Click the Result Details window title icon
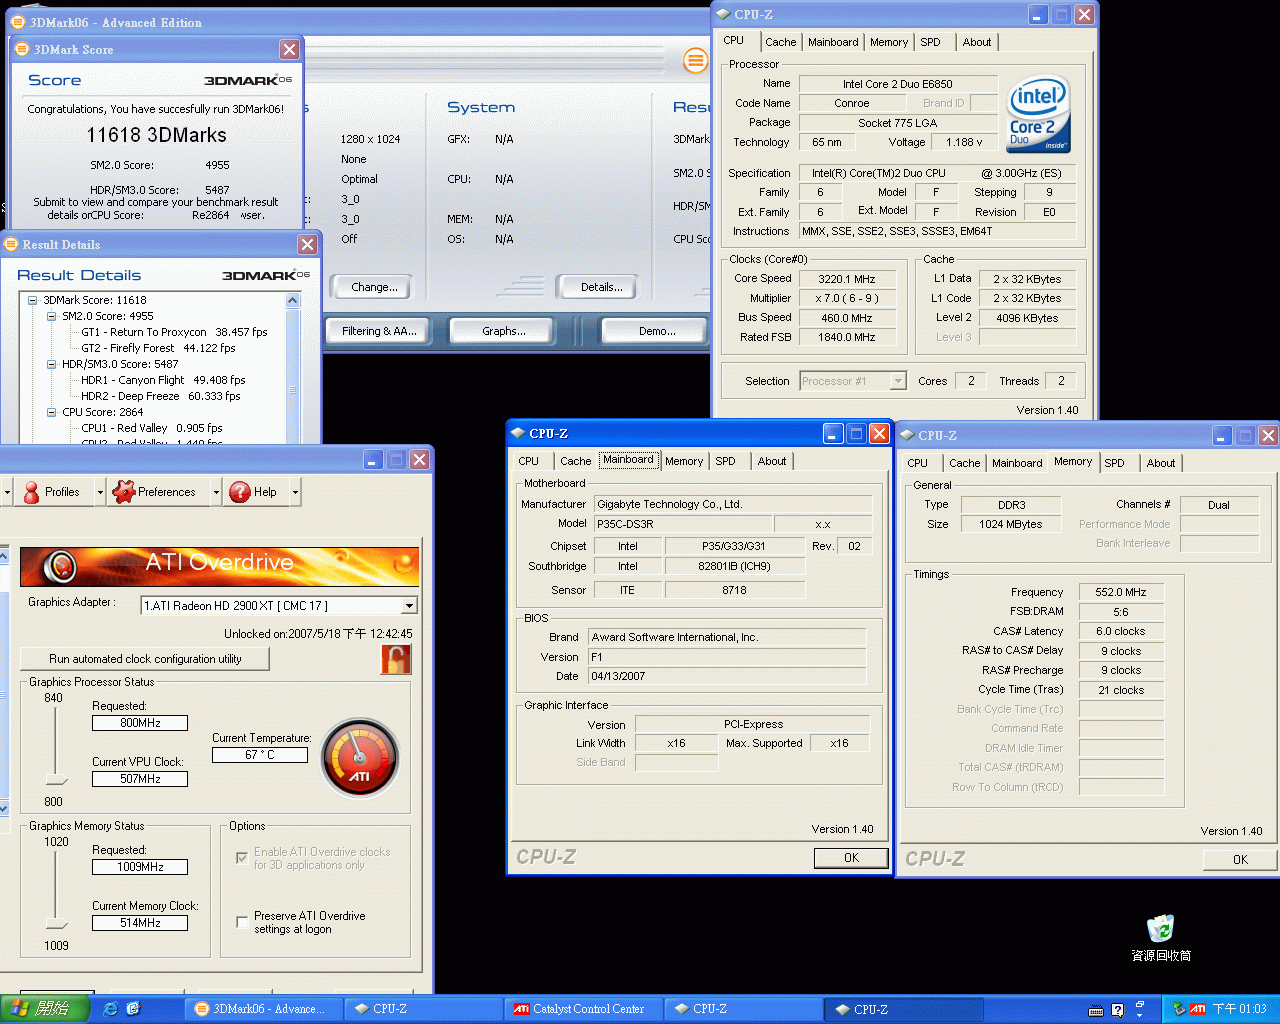This screenshot has height=1024, width=1280. tap(11, 244)
